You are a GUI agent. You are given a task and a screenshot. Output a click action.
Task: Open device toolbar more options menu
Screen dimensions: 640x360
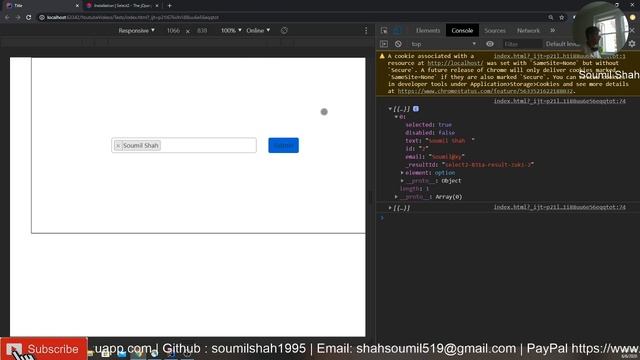366,31
